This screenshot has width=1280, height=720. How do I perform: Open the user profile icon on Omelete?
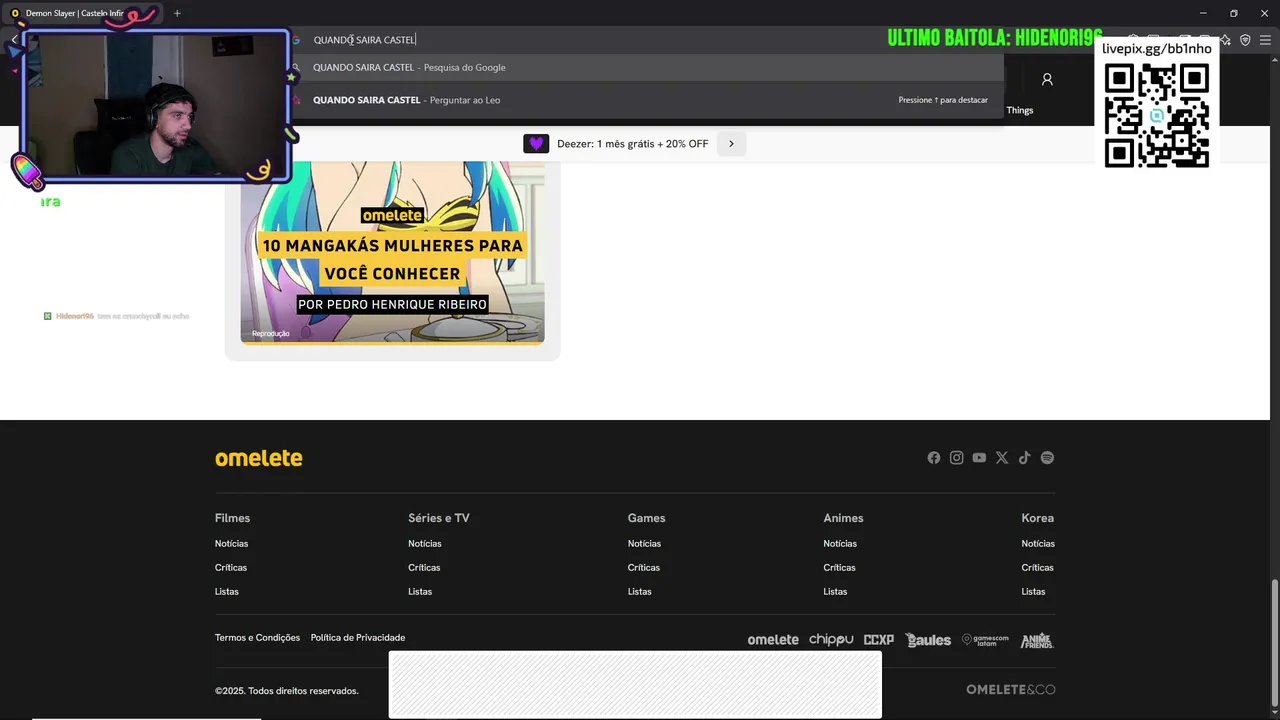(1047, 79)
